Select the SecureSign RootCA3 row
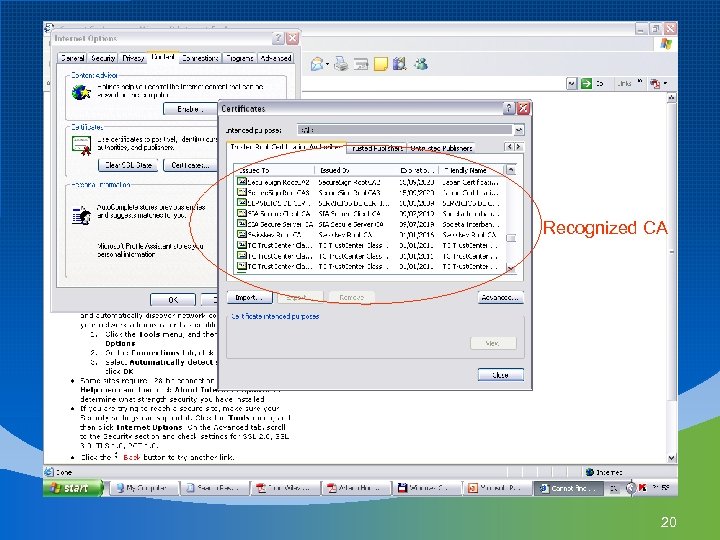 [370, 192]
